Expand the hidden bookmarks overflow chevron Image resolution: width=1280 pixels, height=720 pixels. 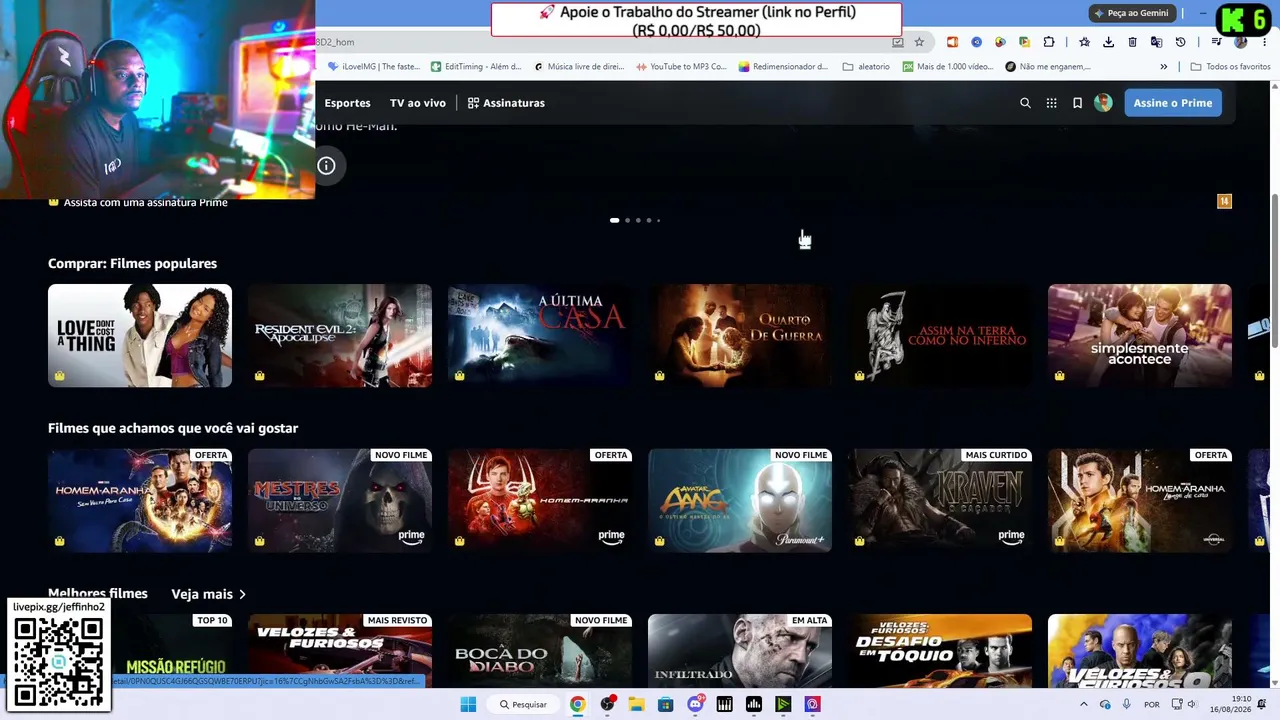click(1163, 67)
